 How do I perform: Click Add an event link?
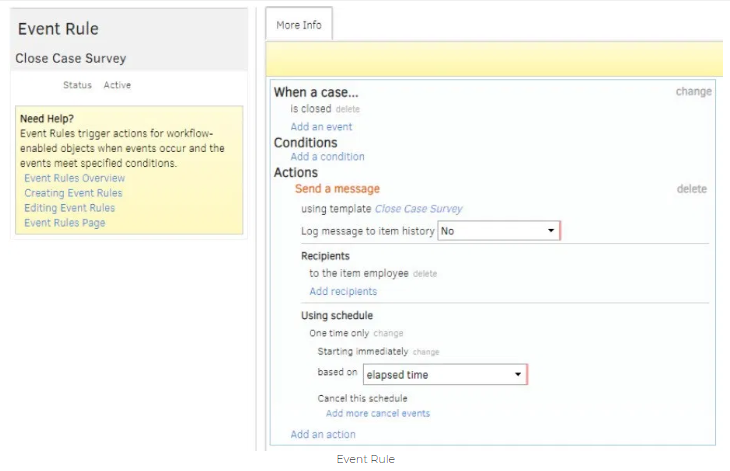tap(321, 127)
